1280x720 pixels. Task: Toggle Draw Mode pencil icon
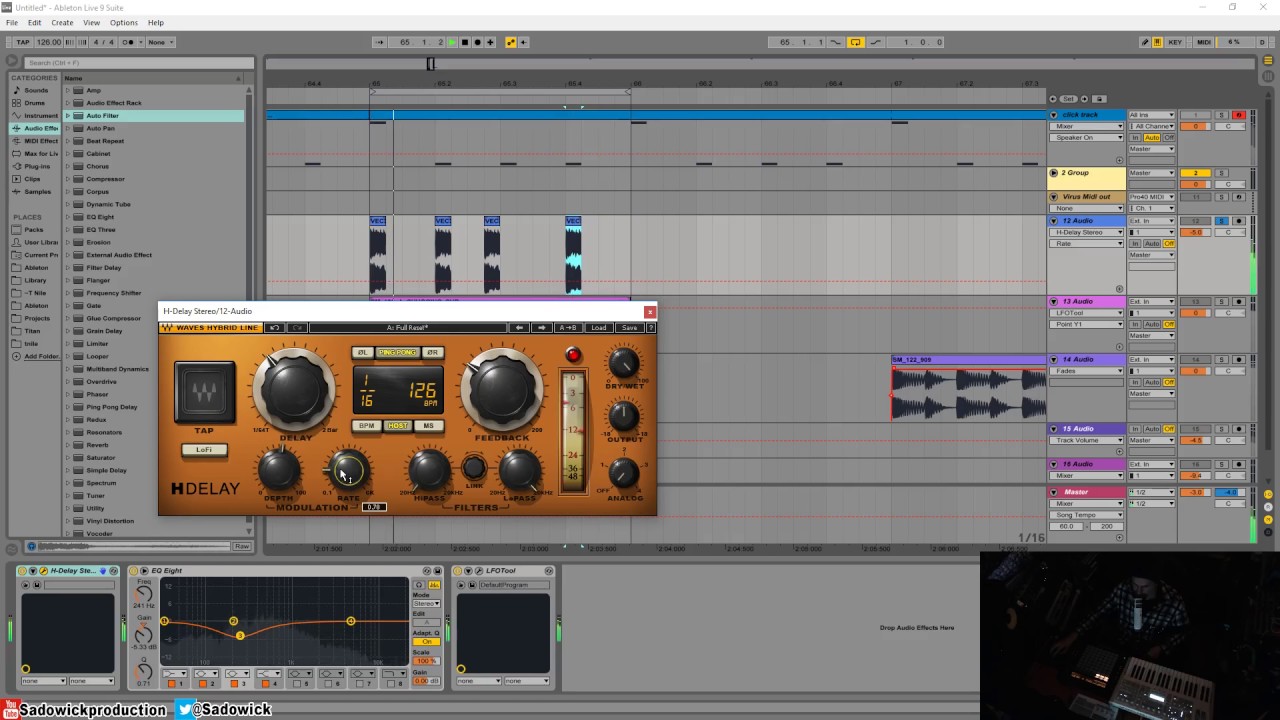pyautogui.click(x=1145, y=42)
